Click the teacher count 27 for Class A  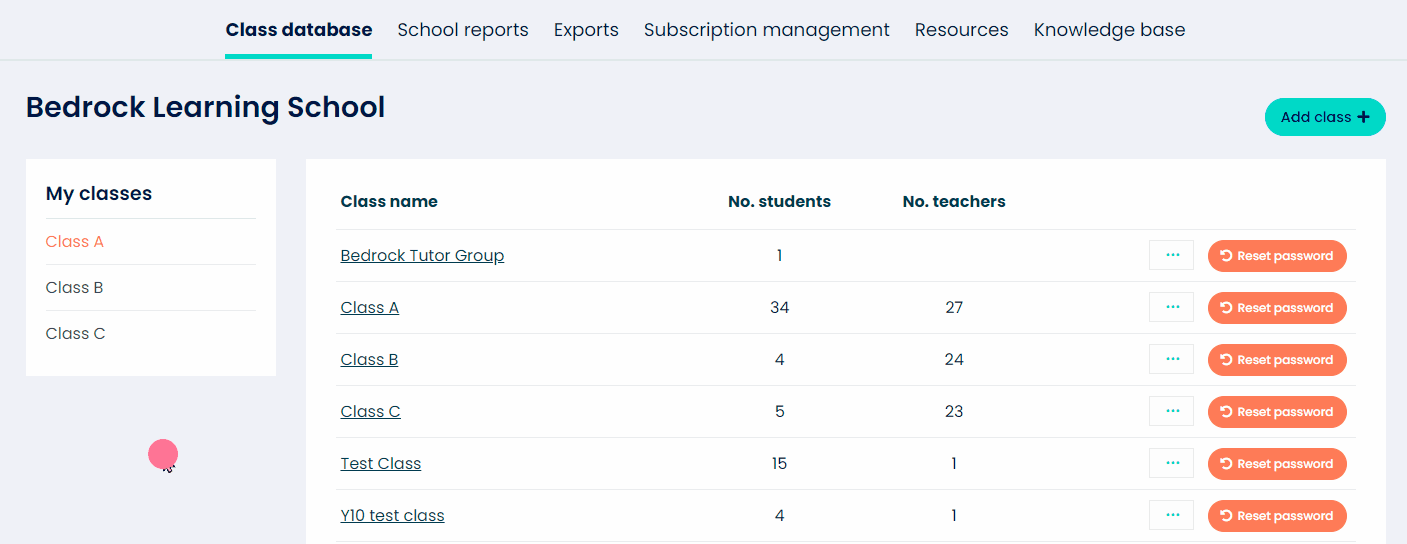point(954,308)
